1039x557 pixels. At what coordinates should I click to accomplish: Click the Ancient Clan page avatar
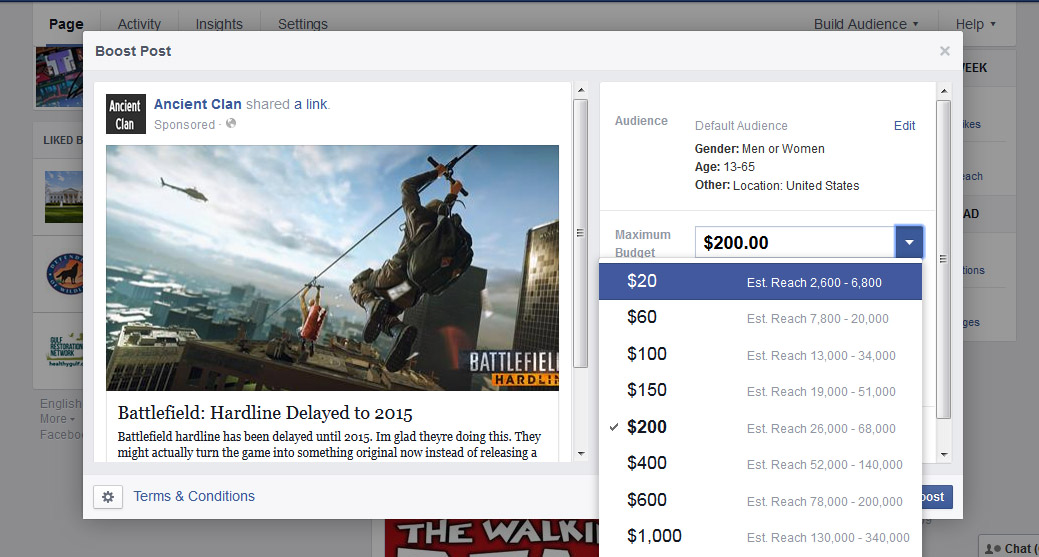126,114
